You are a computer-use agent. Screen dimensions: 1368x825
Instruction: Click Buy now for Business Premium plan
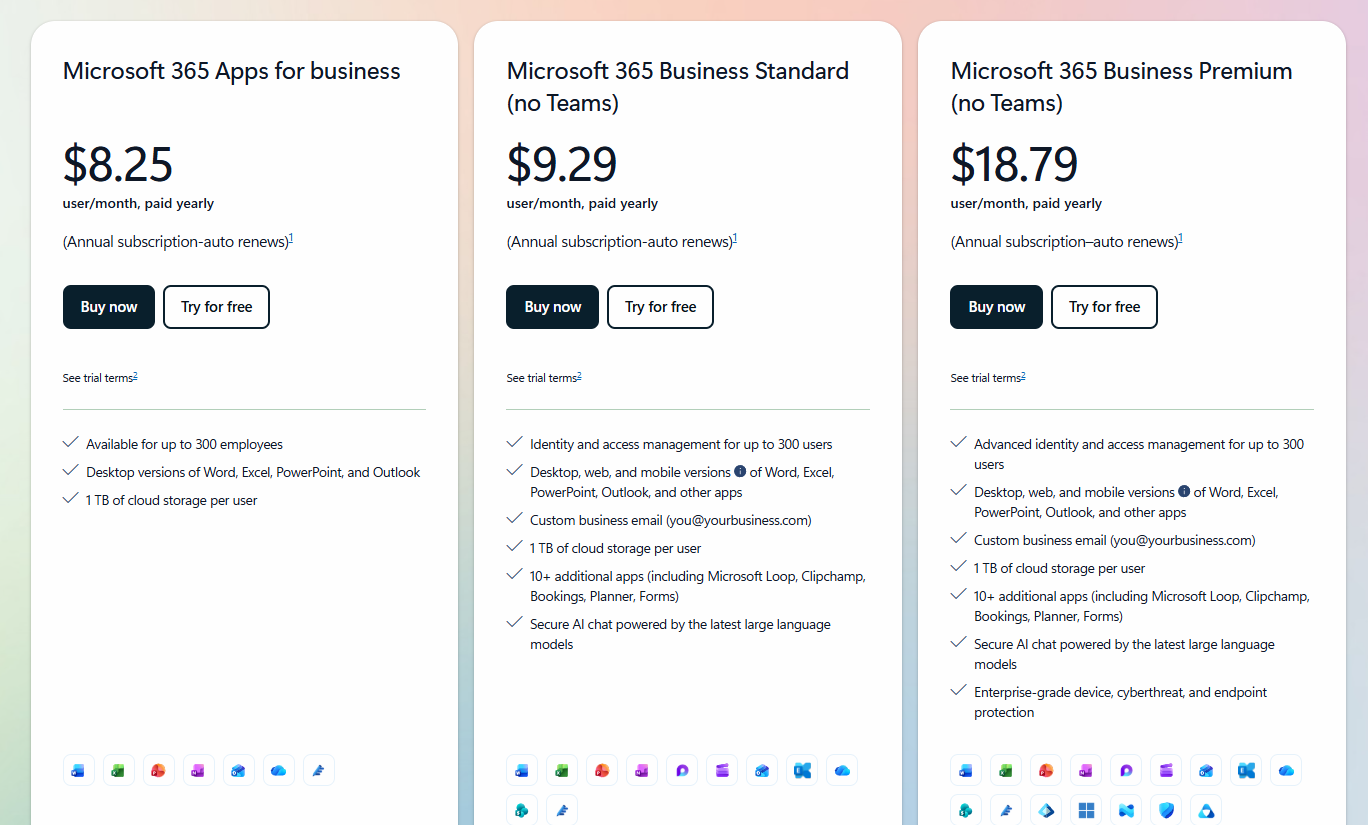point(996,307)
